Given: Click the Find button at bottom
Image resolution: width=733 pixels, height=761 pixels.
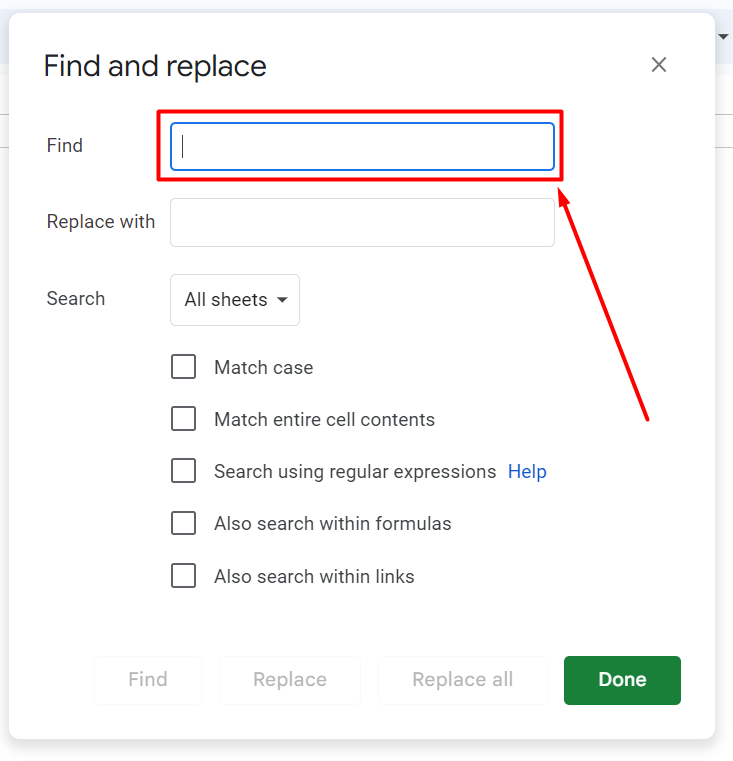Looking at the screenshot, I should click(148, 679).
